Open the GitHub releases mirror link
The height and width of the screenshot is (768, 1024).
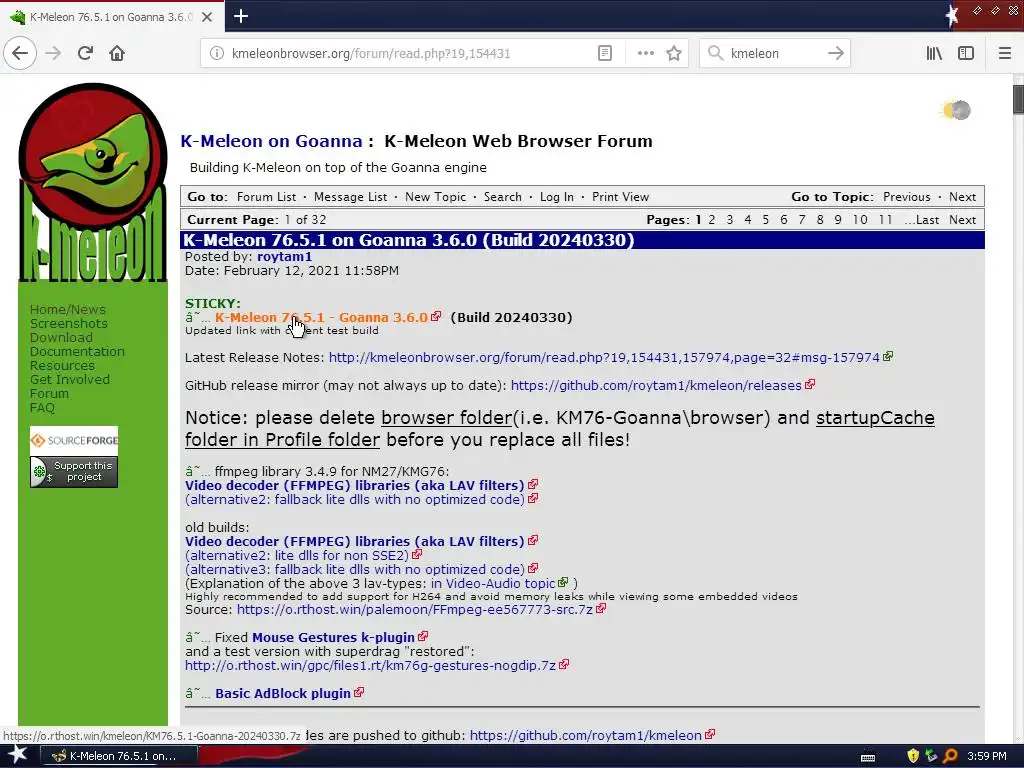coord(656,385)
